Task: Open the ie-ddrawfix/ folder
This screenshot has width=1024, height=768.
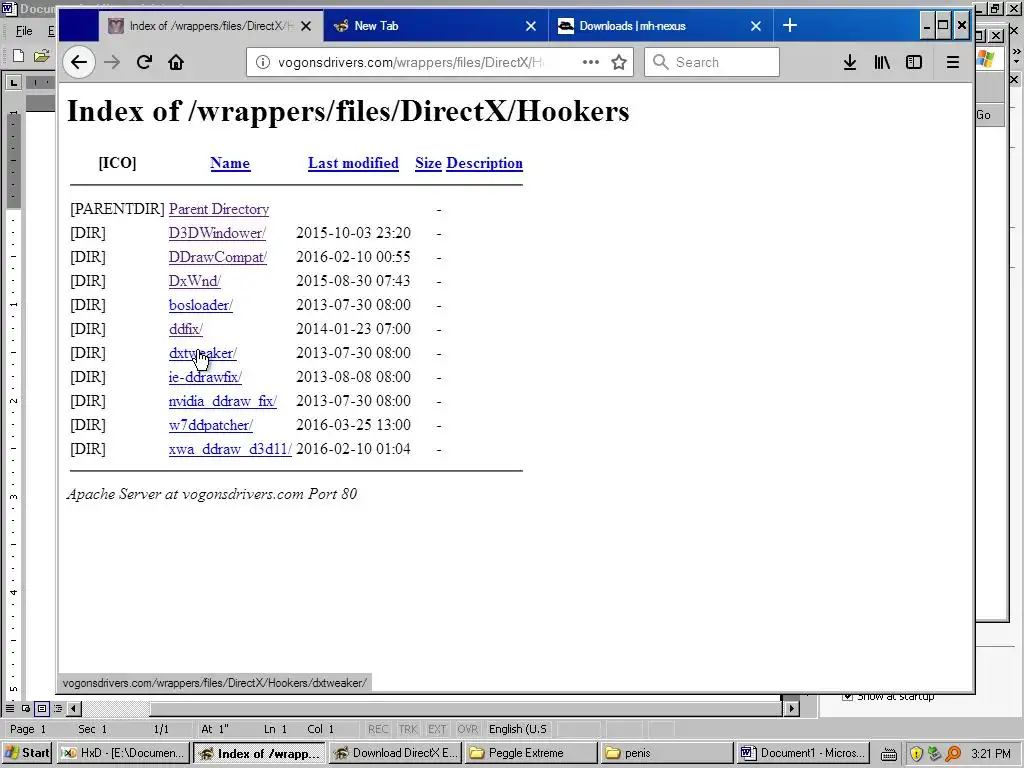Action: pyautogui.click(x=205, y=377)
